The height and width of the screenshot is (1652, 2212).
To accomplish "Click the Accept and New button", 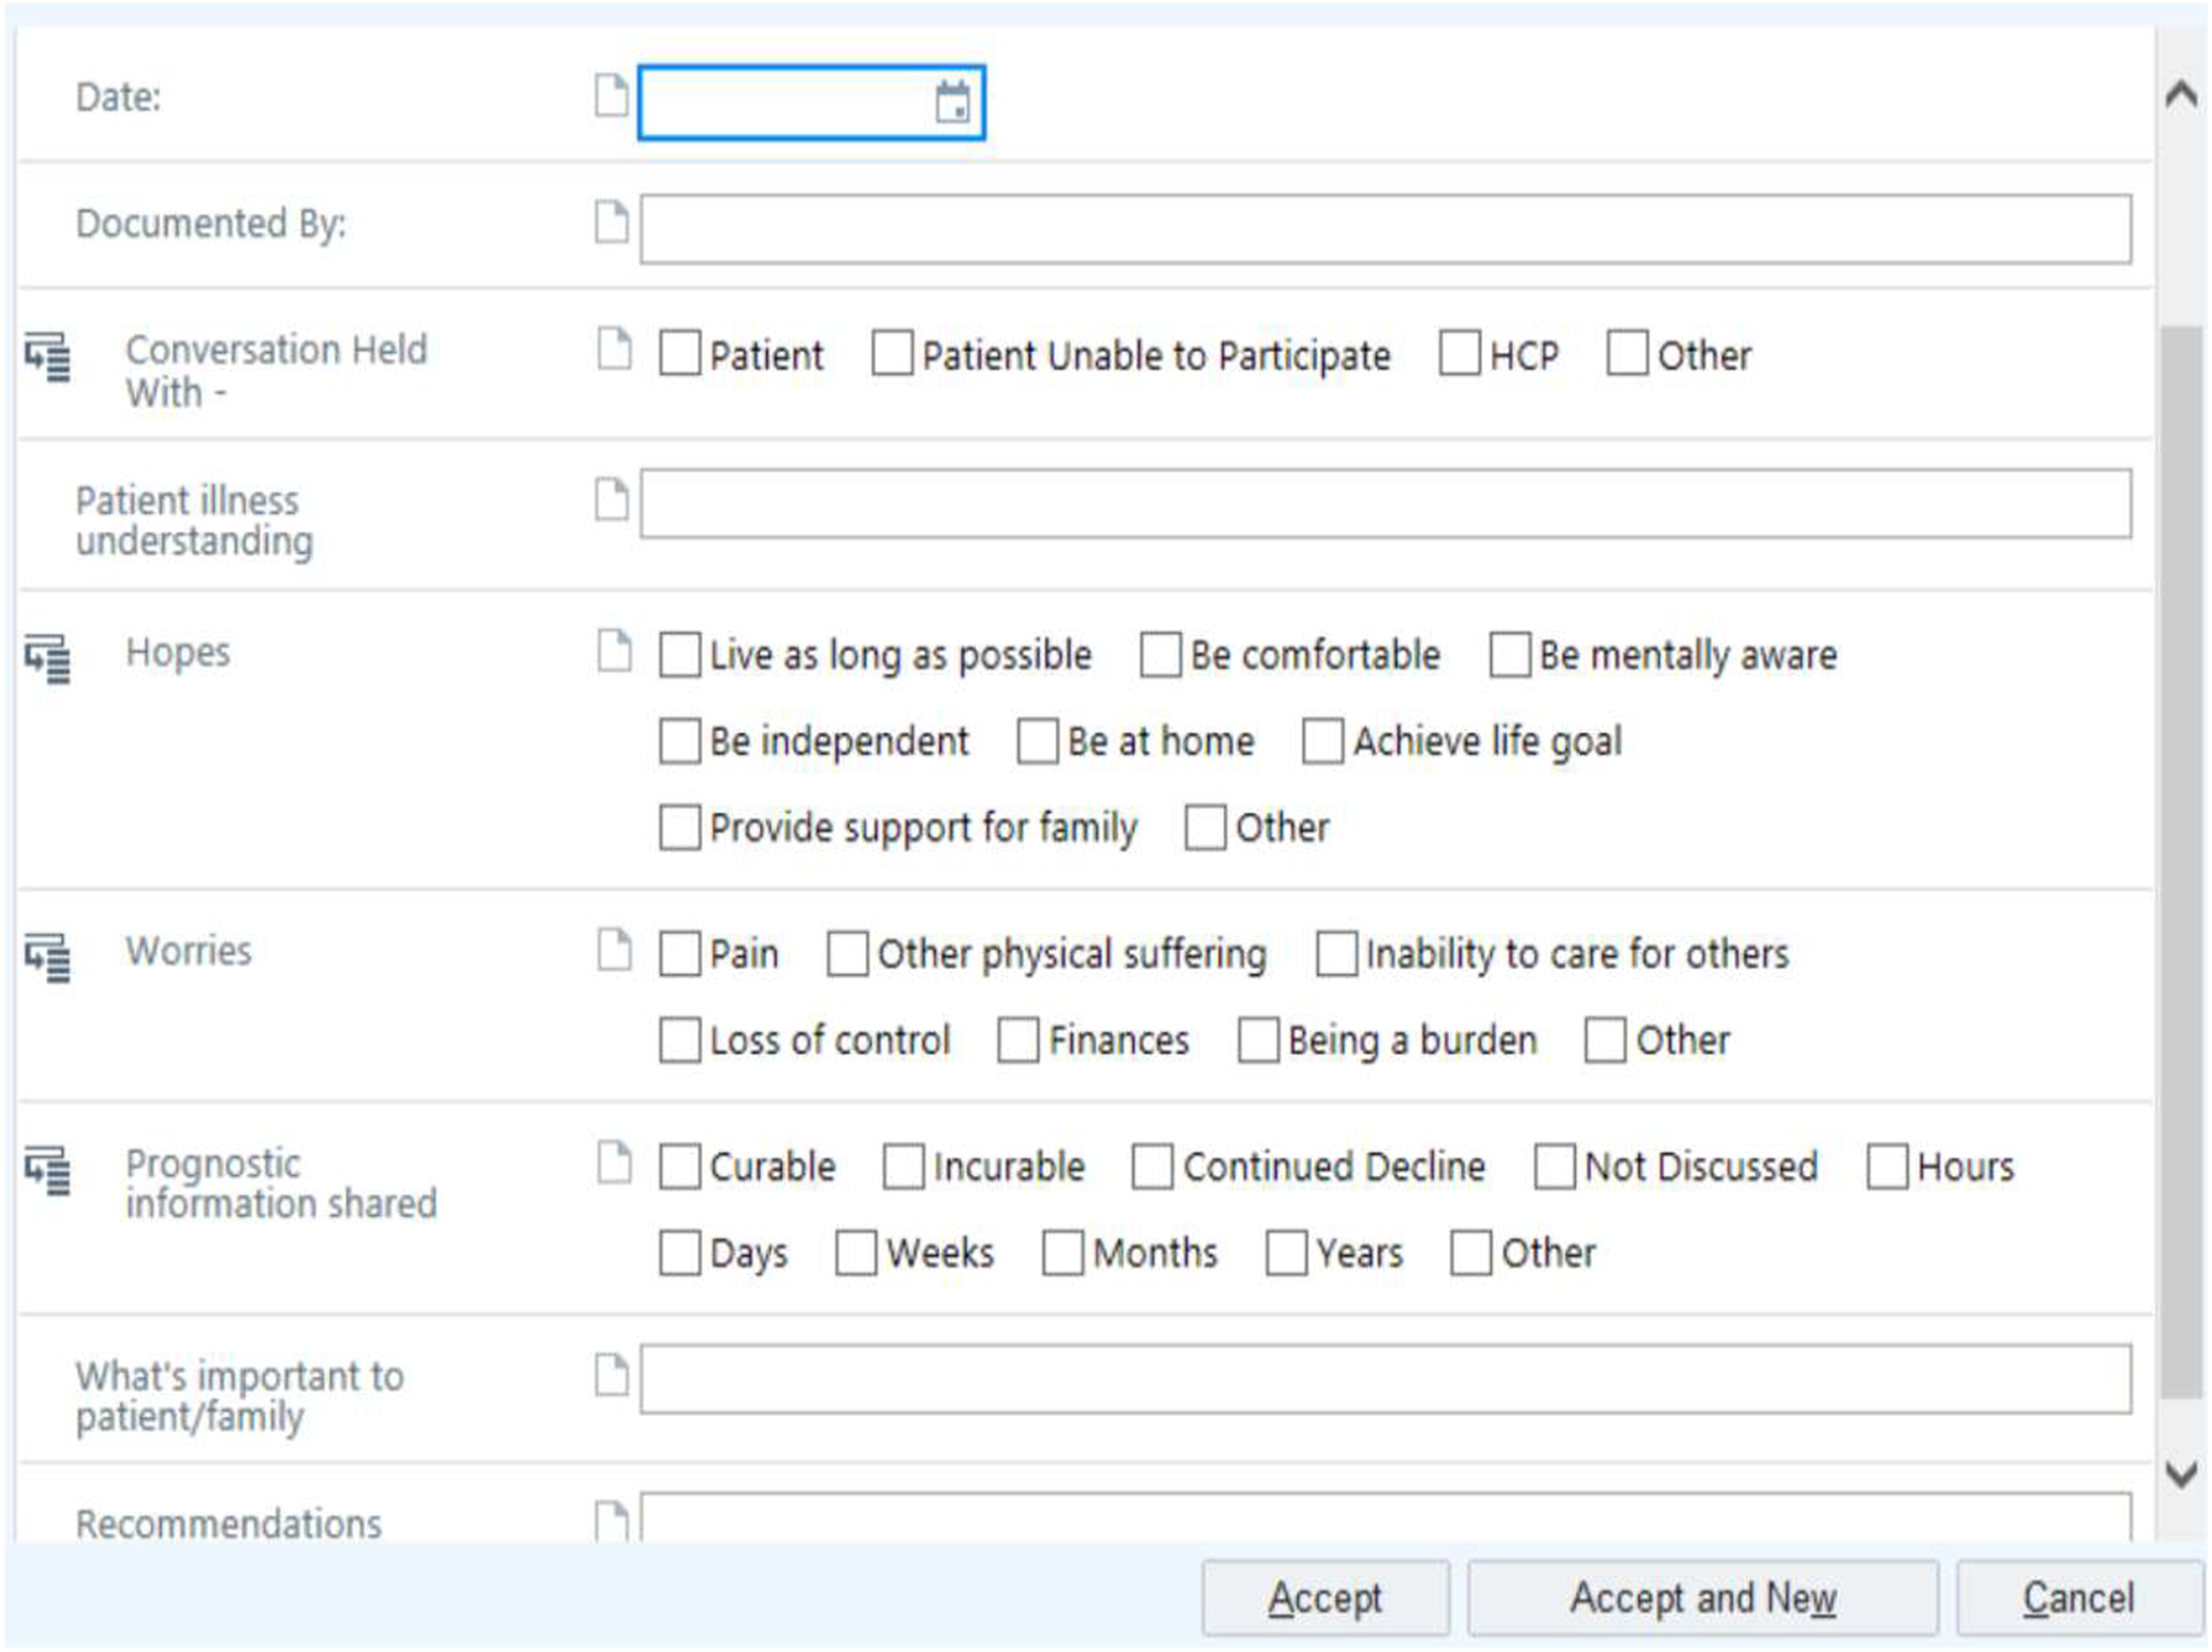I will click(1702, 1598).
